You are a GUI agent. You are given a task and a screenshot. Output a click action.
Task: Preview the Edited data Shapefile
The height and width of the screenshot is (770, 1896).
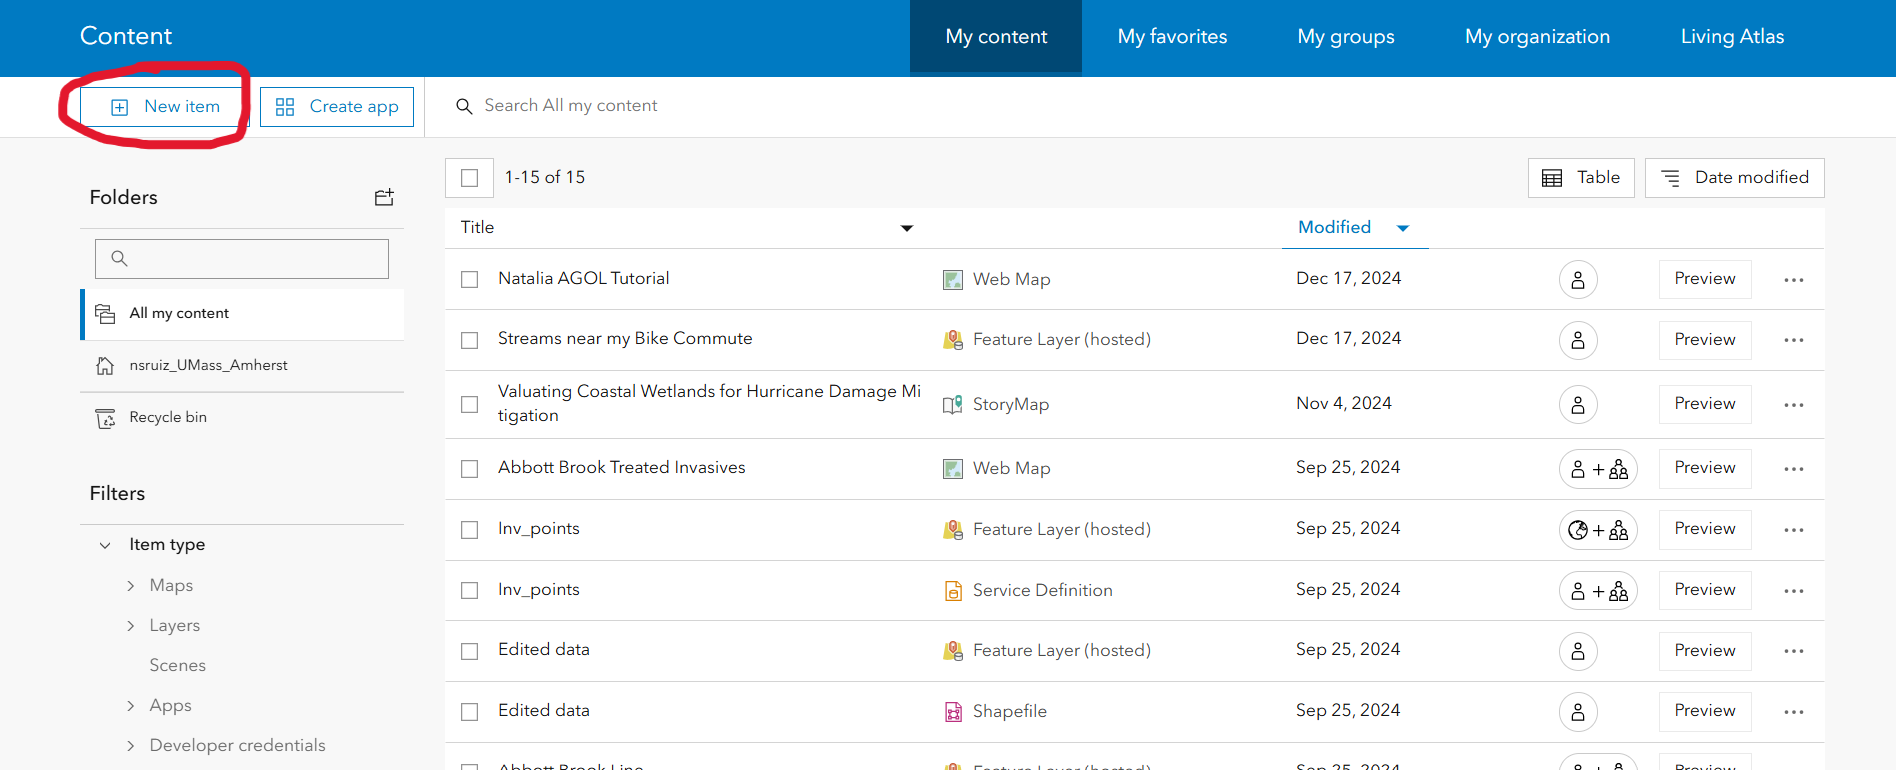[x=1705, y=711]
